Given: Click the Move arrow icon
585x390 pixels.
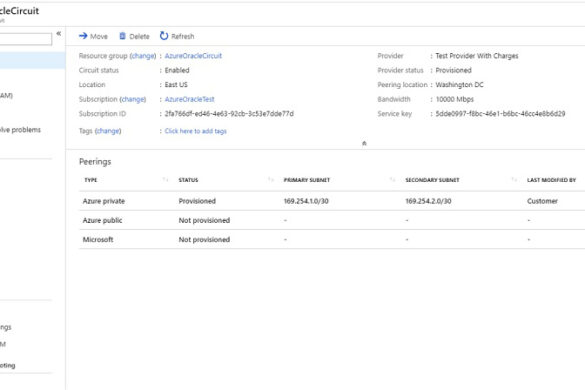Looking at the screenshot, I should (x=83, y=36).
